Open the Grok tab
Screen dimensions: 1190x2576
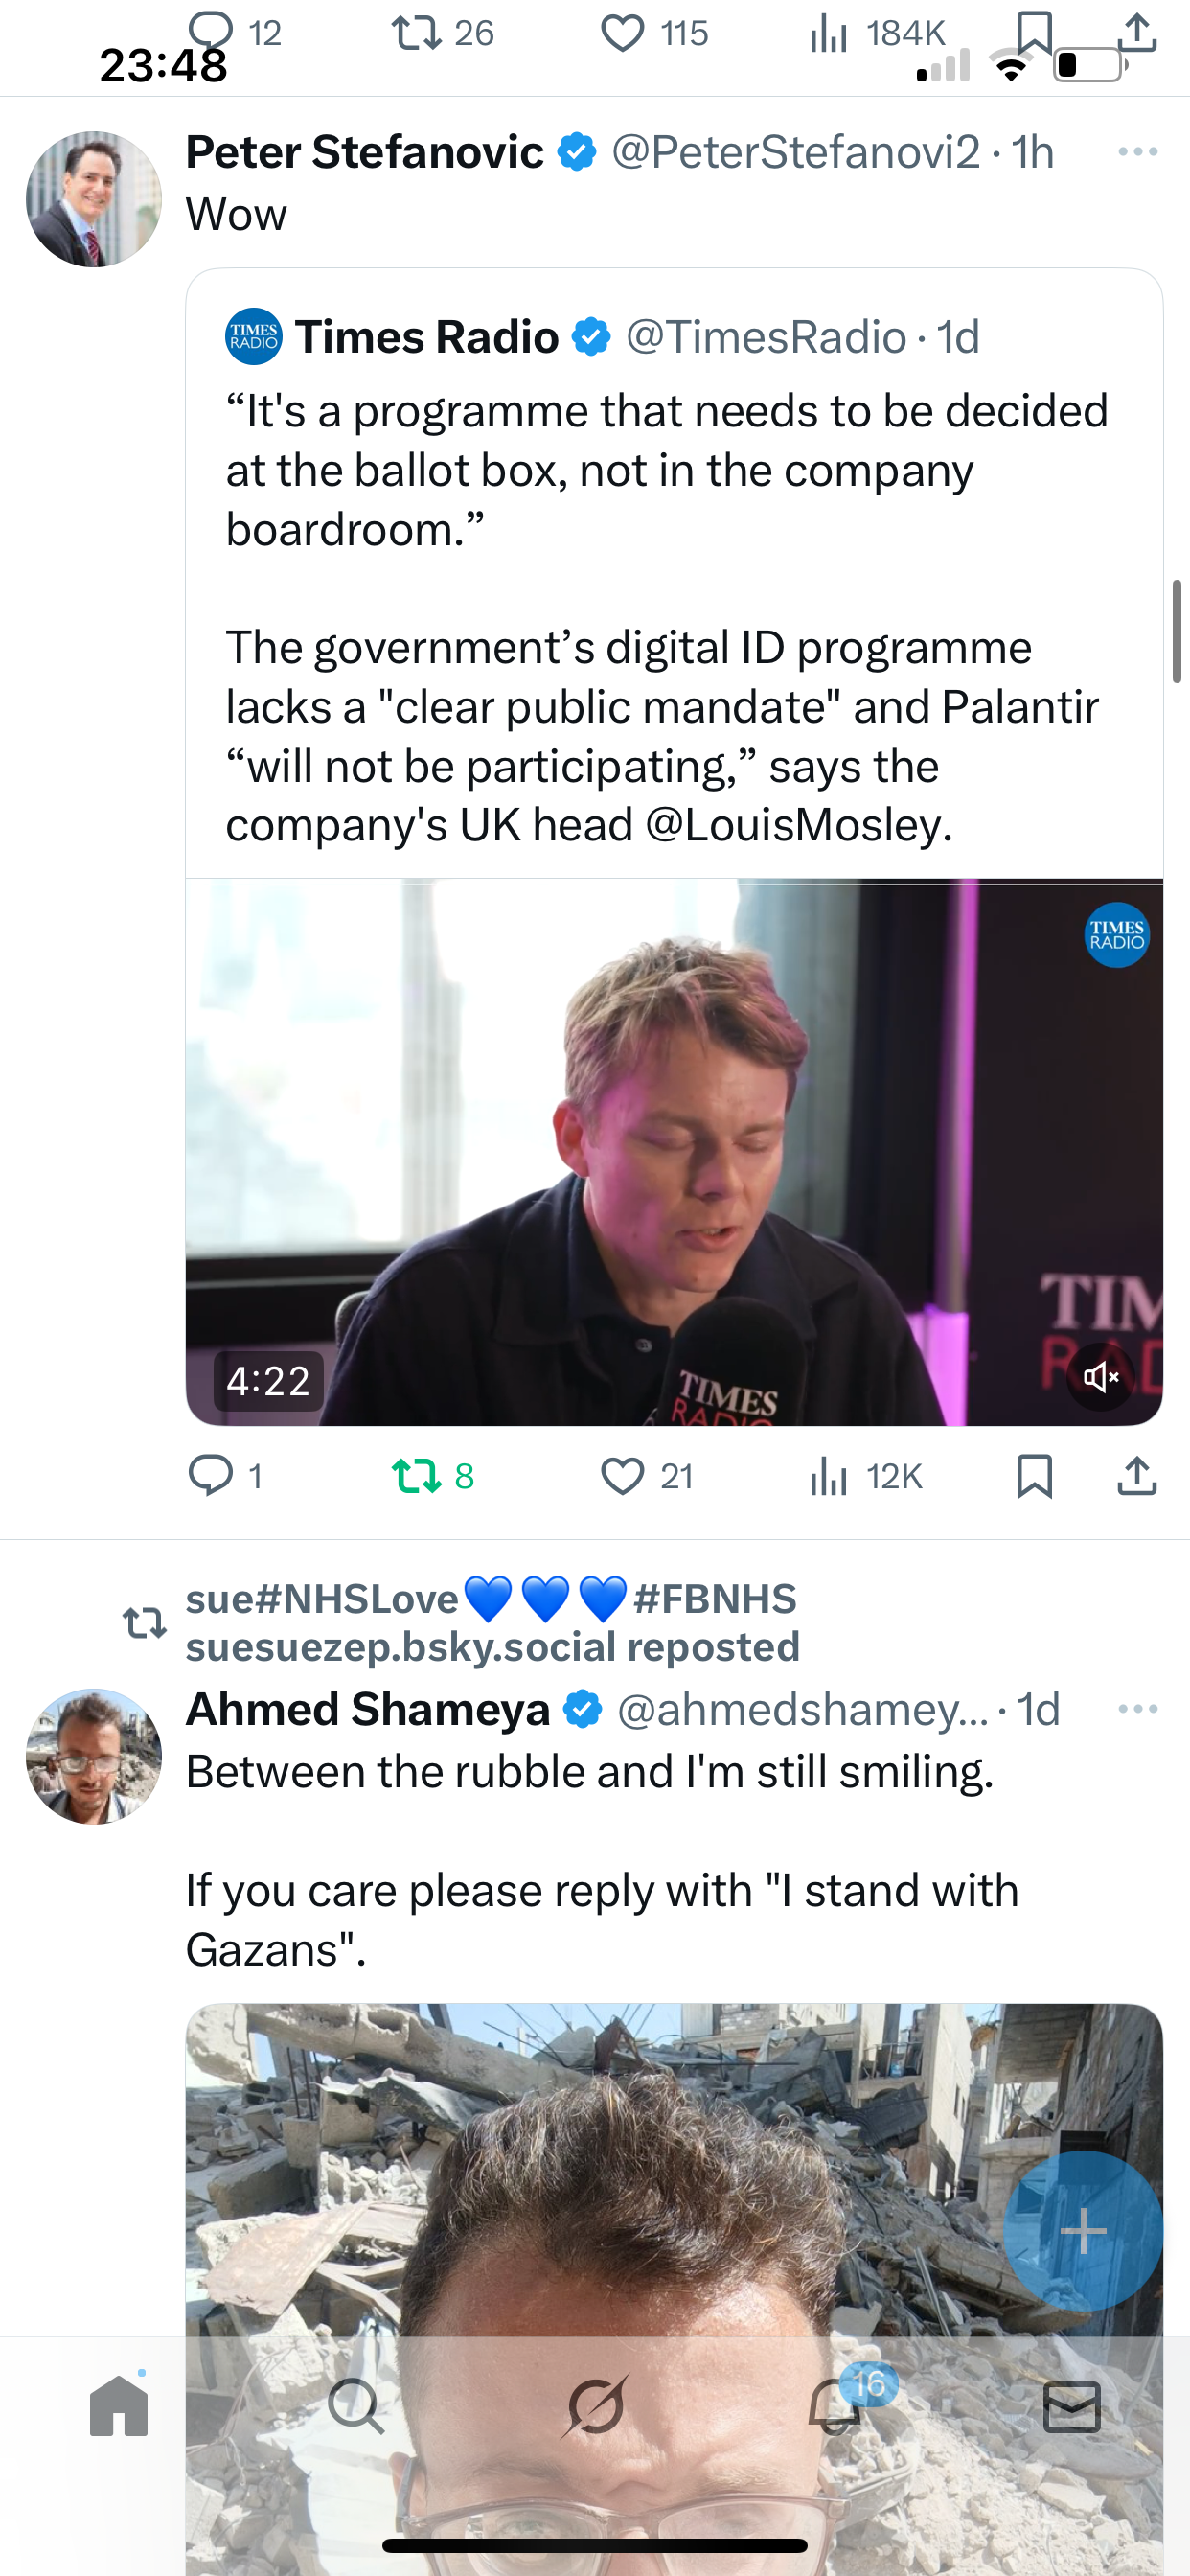click(x=595, y=2406)
